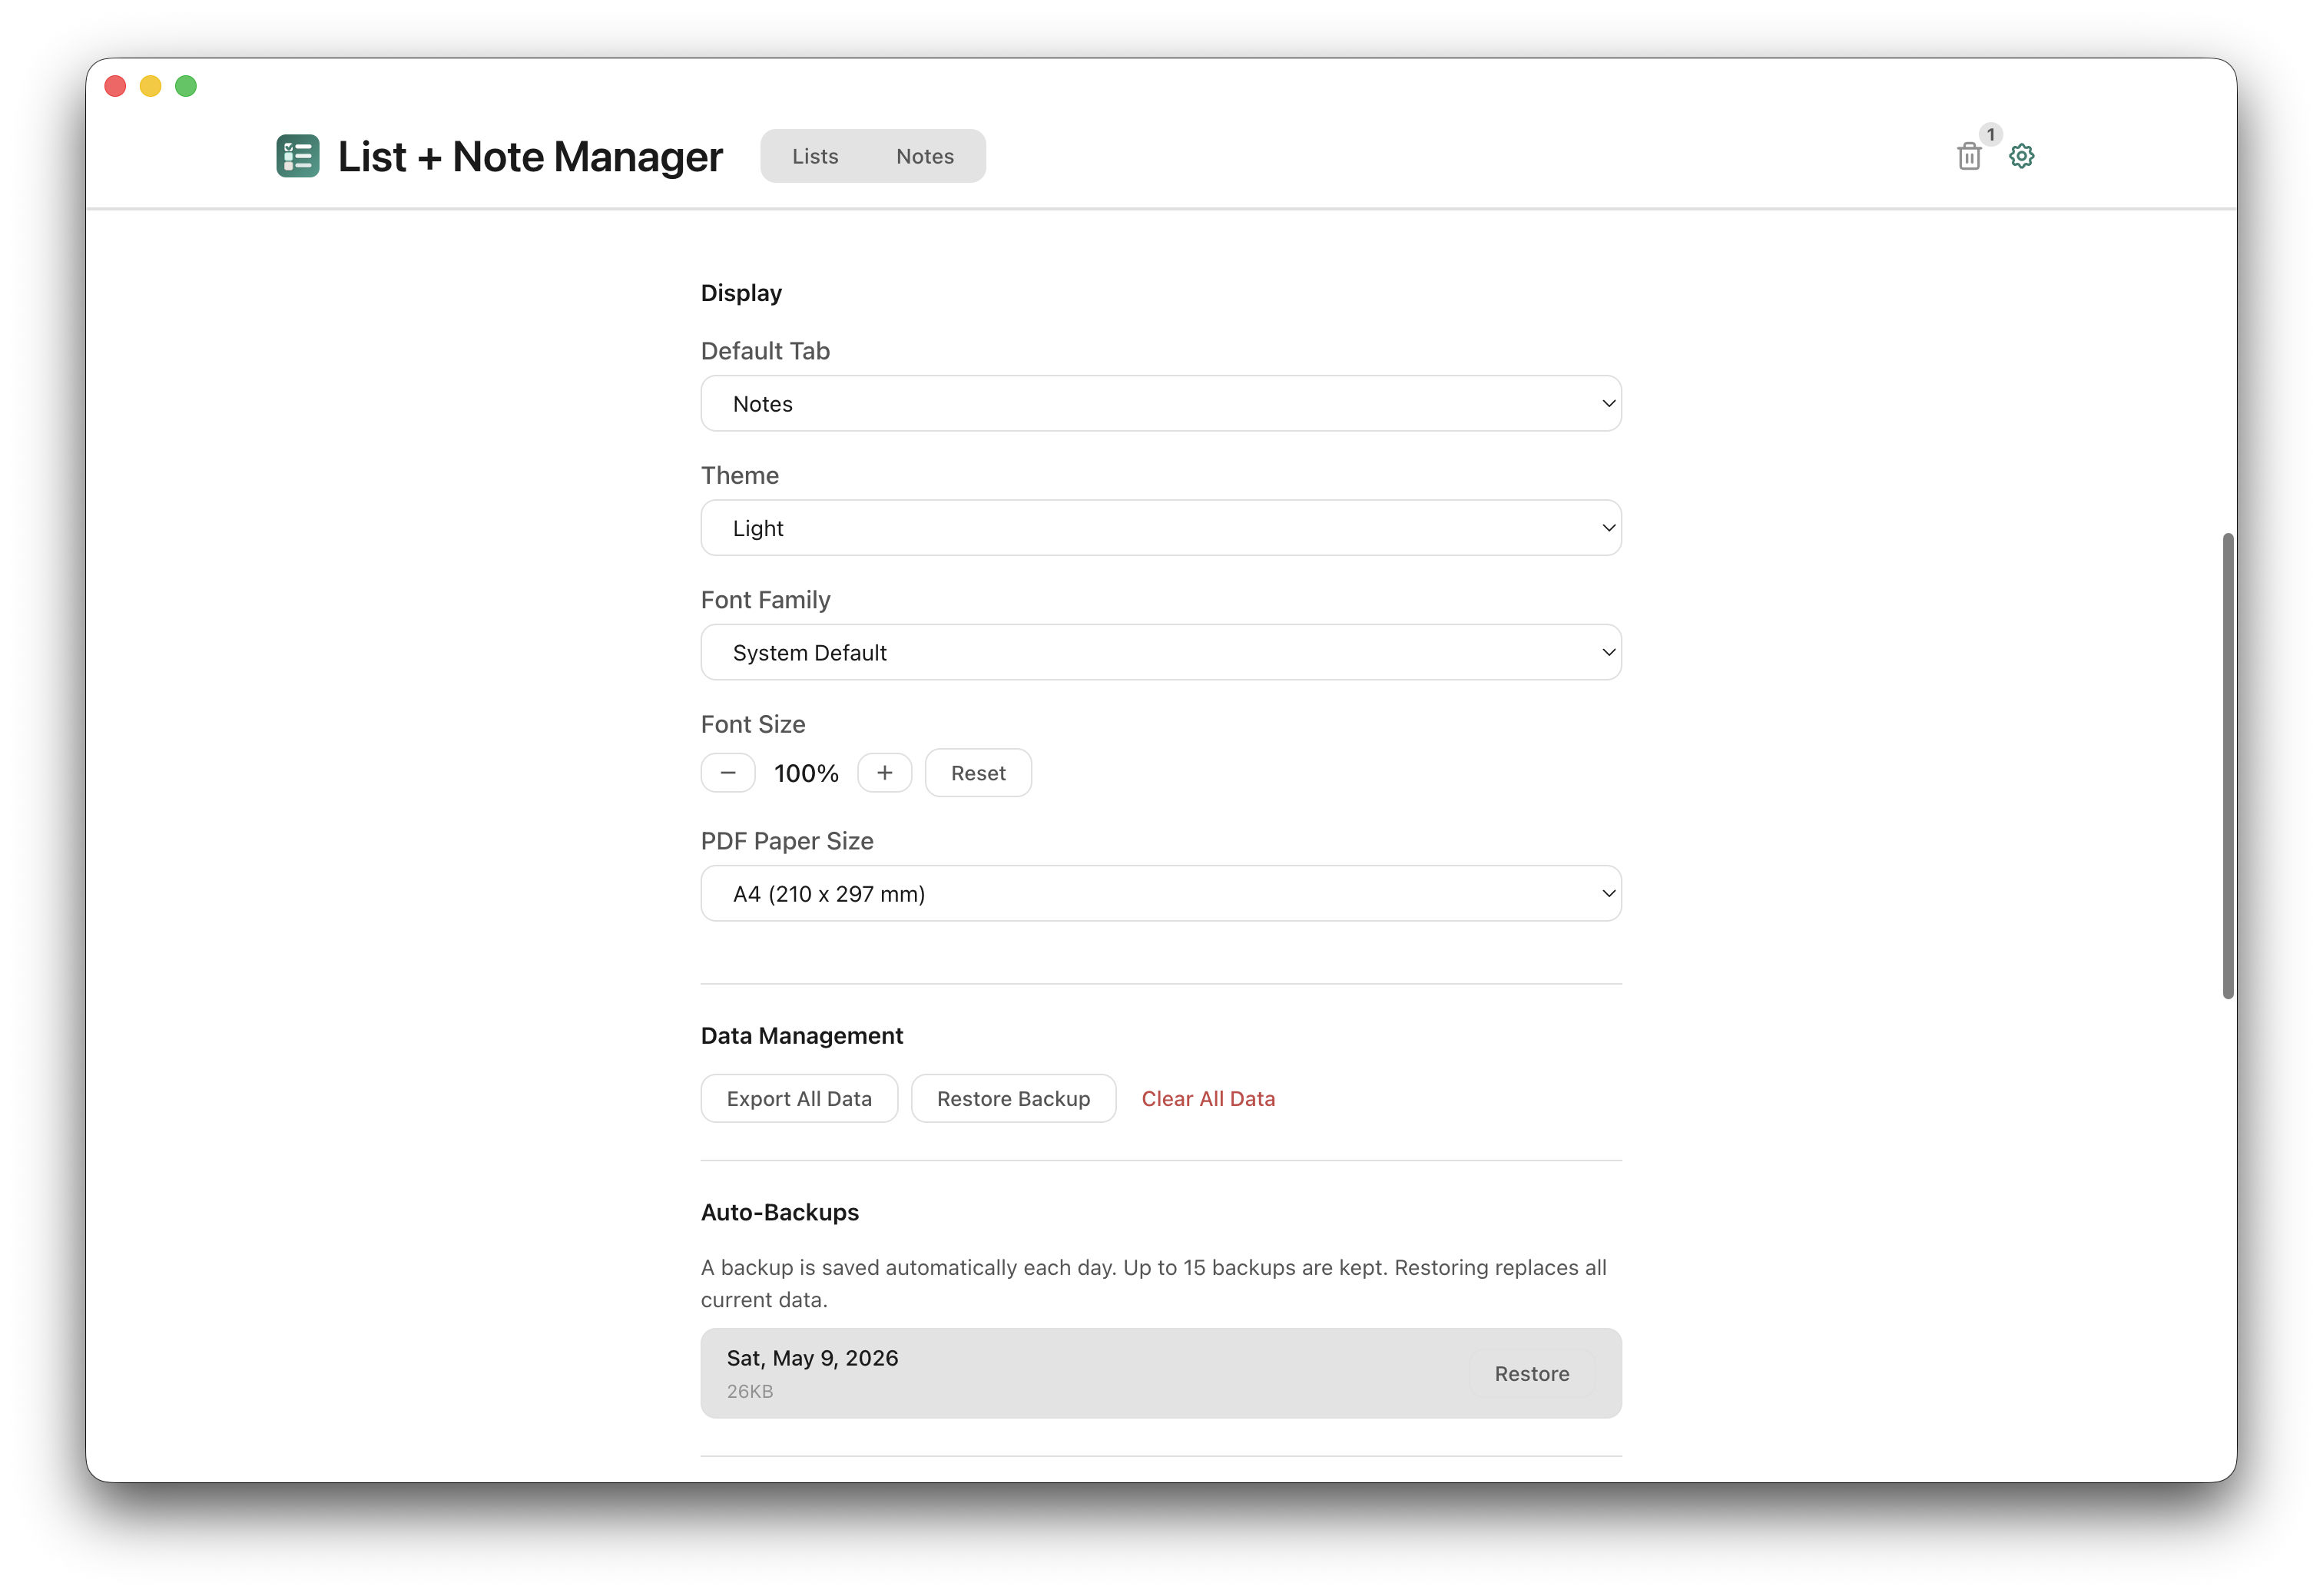Click the Display section heading

(741, 293)
